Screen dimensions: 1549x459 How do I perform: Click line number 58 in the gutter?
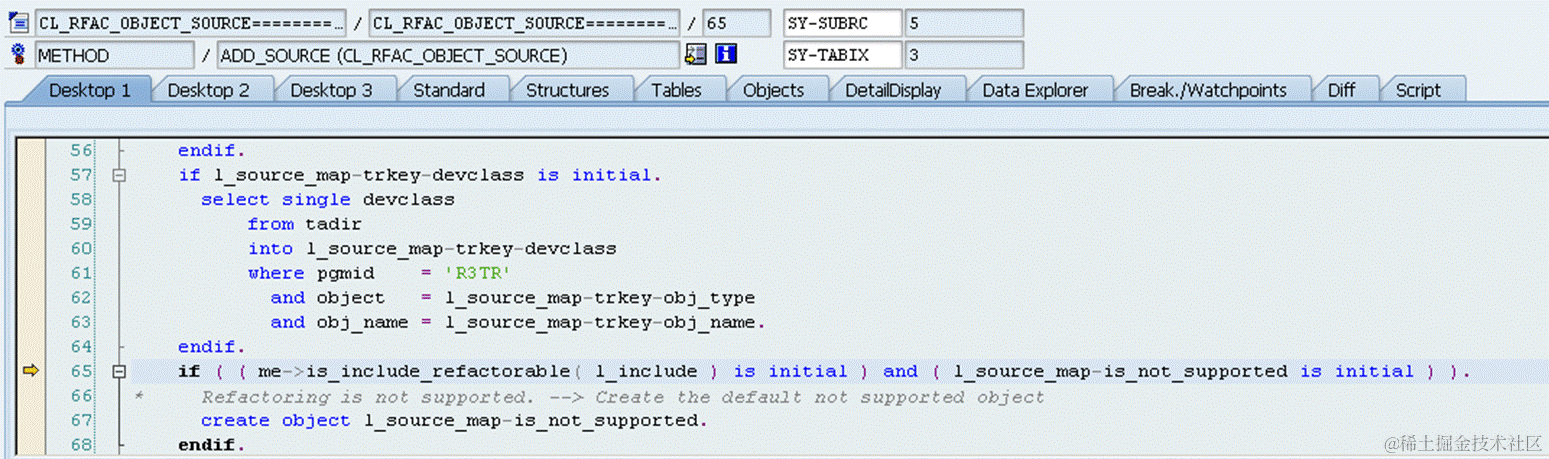[81, 199]
